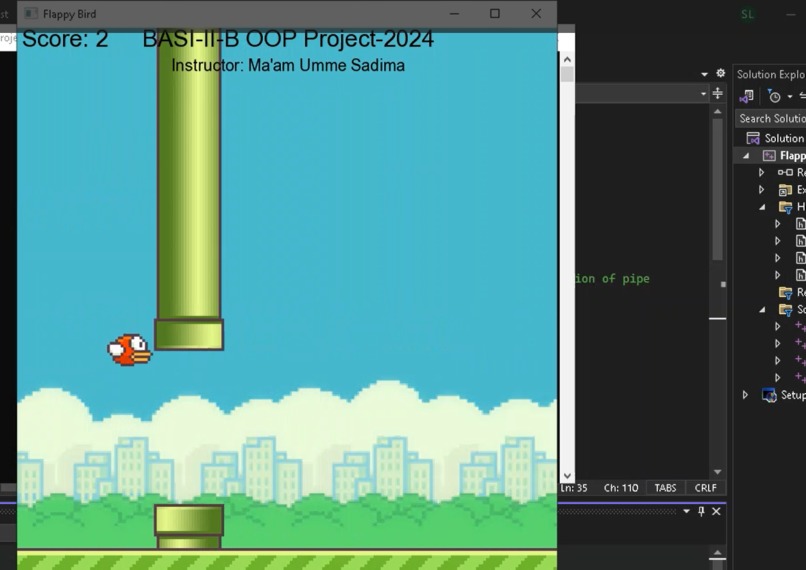806x570 pixels.
Task: Click the External Dependencies folder icon
Action: tap(785, 190)
